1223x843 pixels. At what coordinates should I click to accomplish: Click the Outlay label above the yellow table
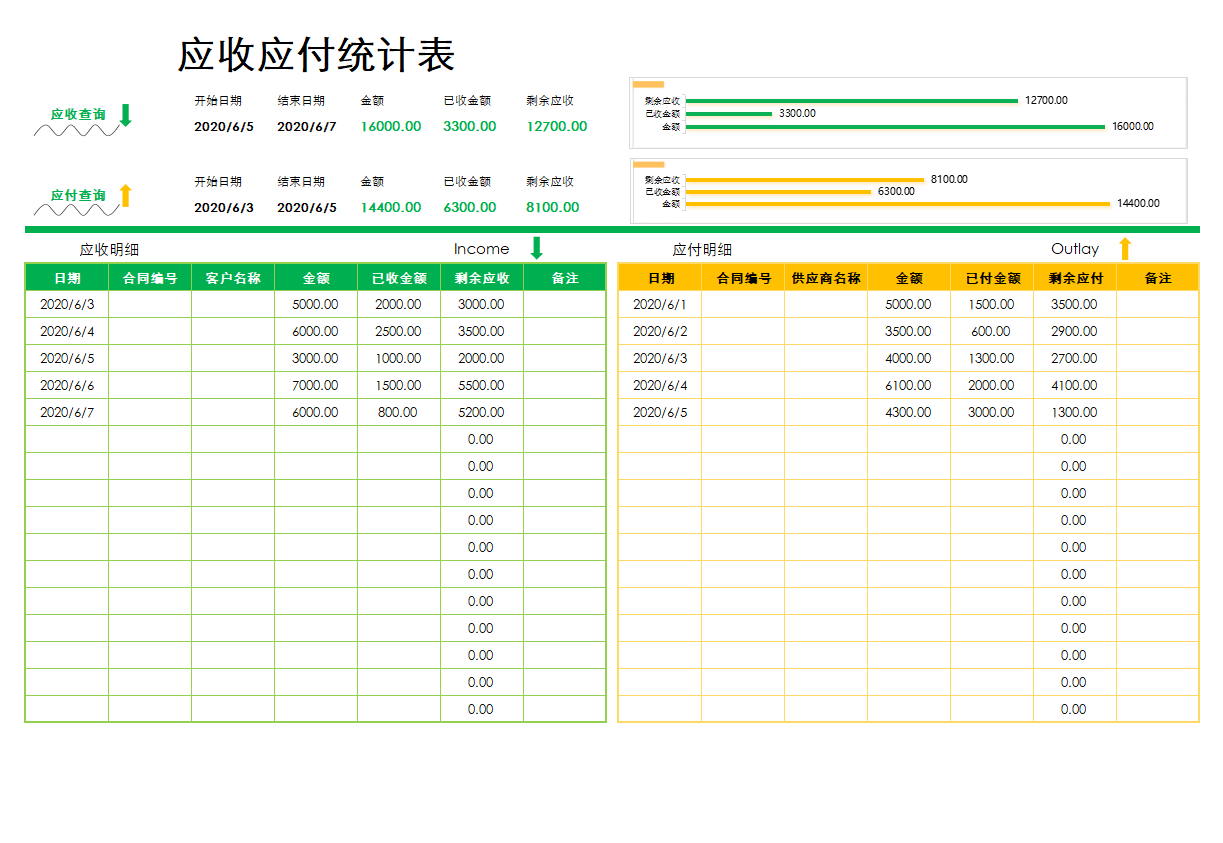1073,248
